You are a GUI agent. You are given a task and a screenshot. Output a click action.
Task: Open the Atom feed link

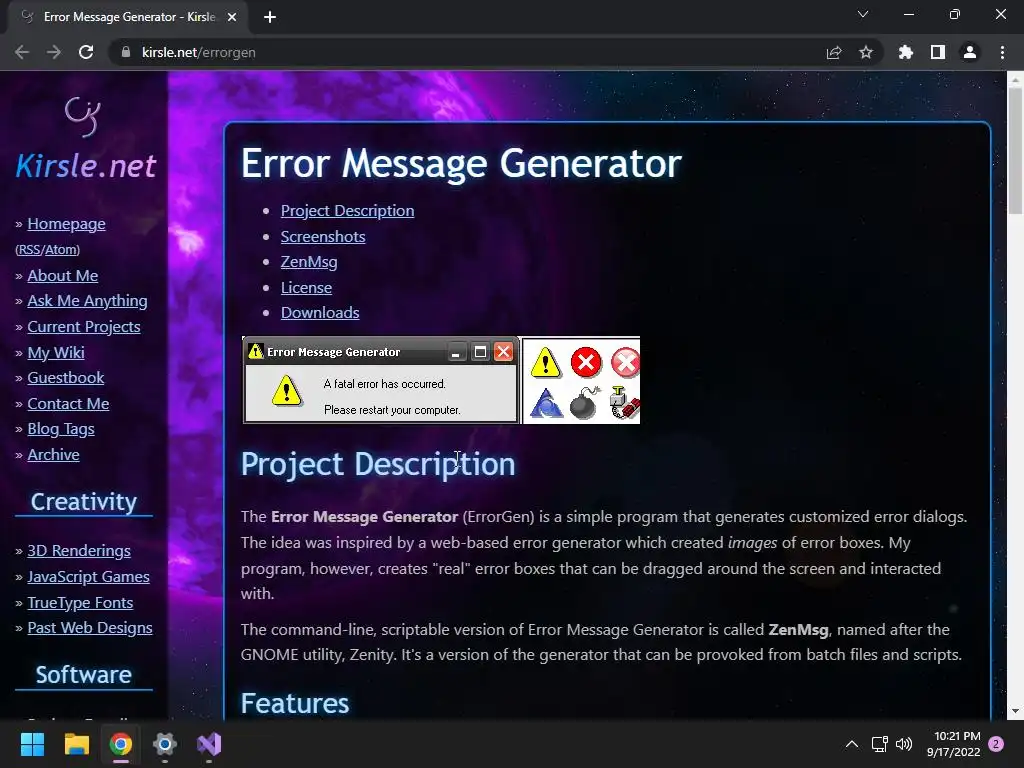click(61, 249)
